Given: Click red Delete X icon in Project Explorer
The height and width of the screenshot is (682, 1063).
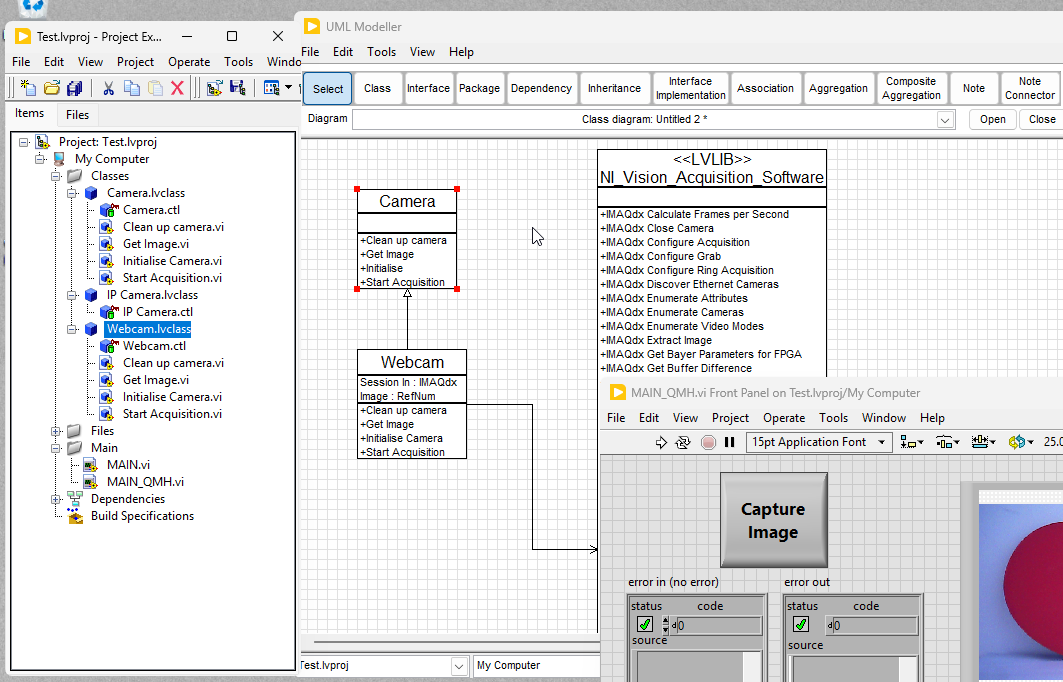Looking at the screenshot, I should click(178, 88).
